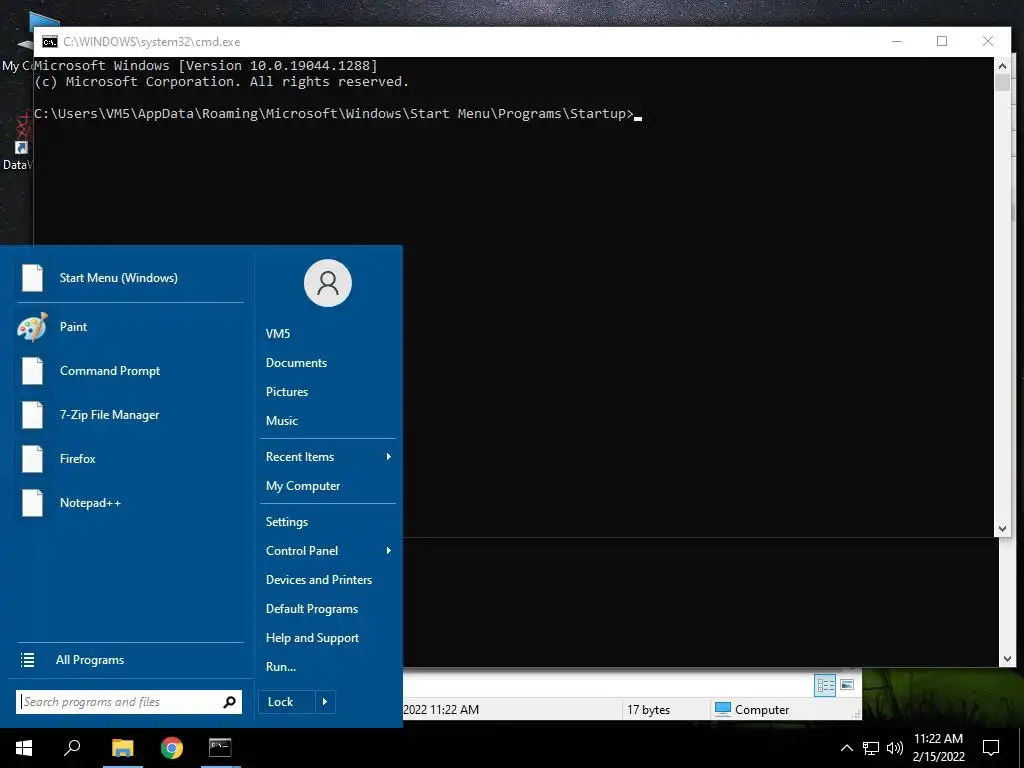Select the cmd window taskbar icon
1024x768 pixels.
220,747
